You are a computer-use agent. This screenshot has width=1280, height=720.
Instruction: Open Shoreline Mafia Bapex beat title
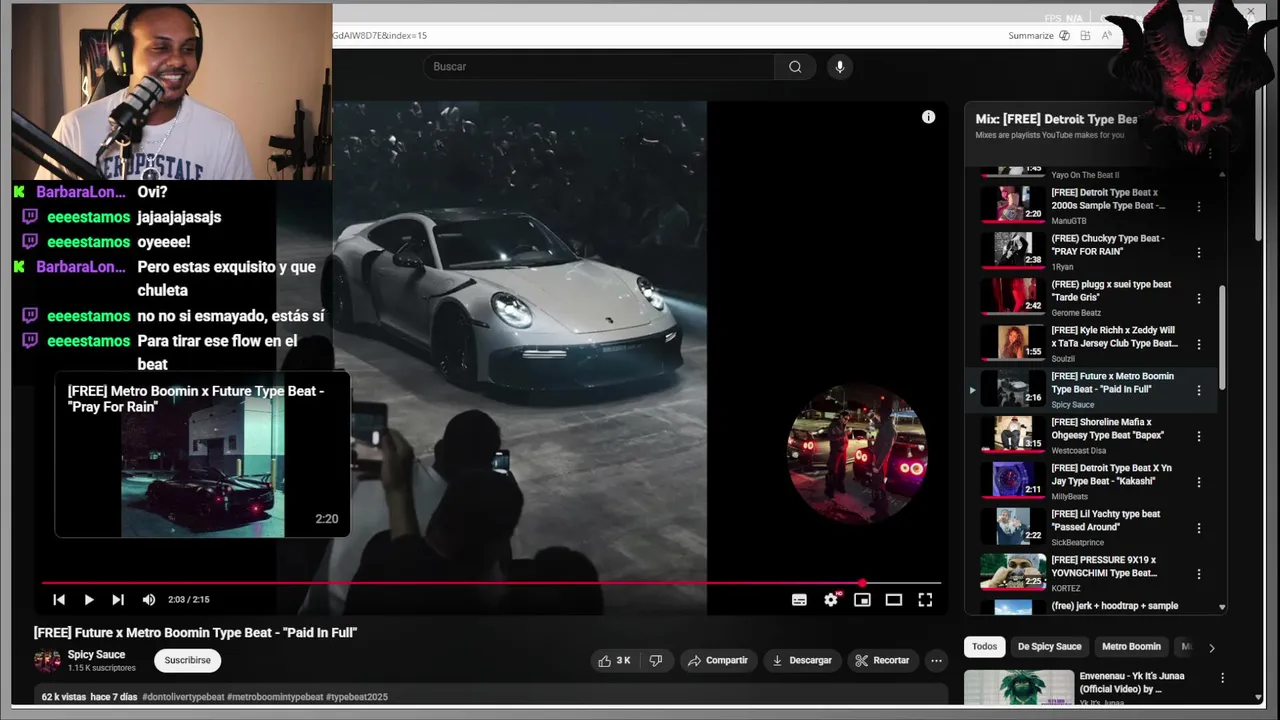coord(1110,429)
